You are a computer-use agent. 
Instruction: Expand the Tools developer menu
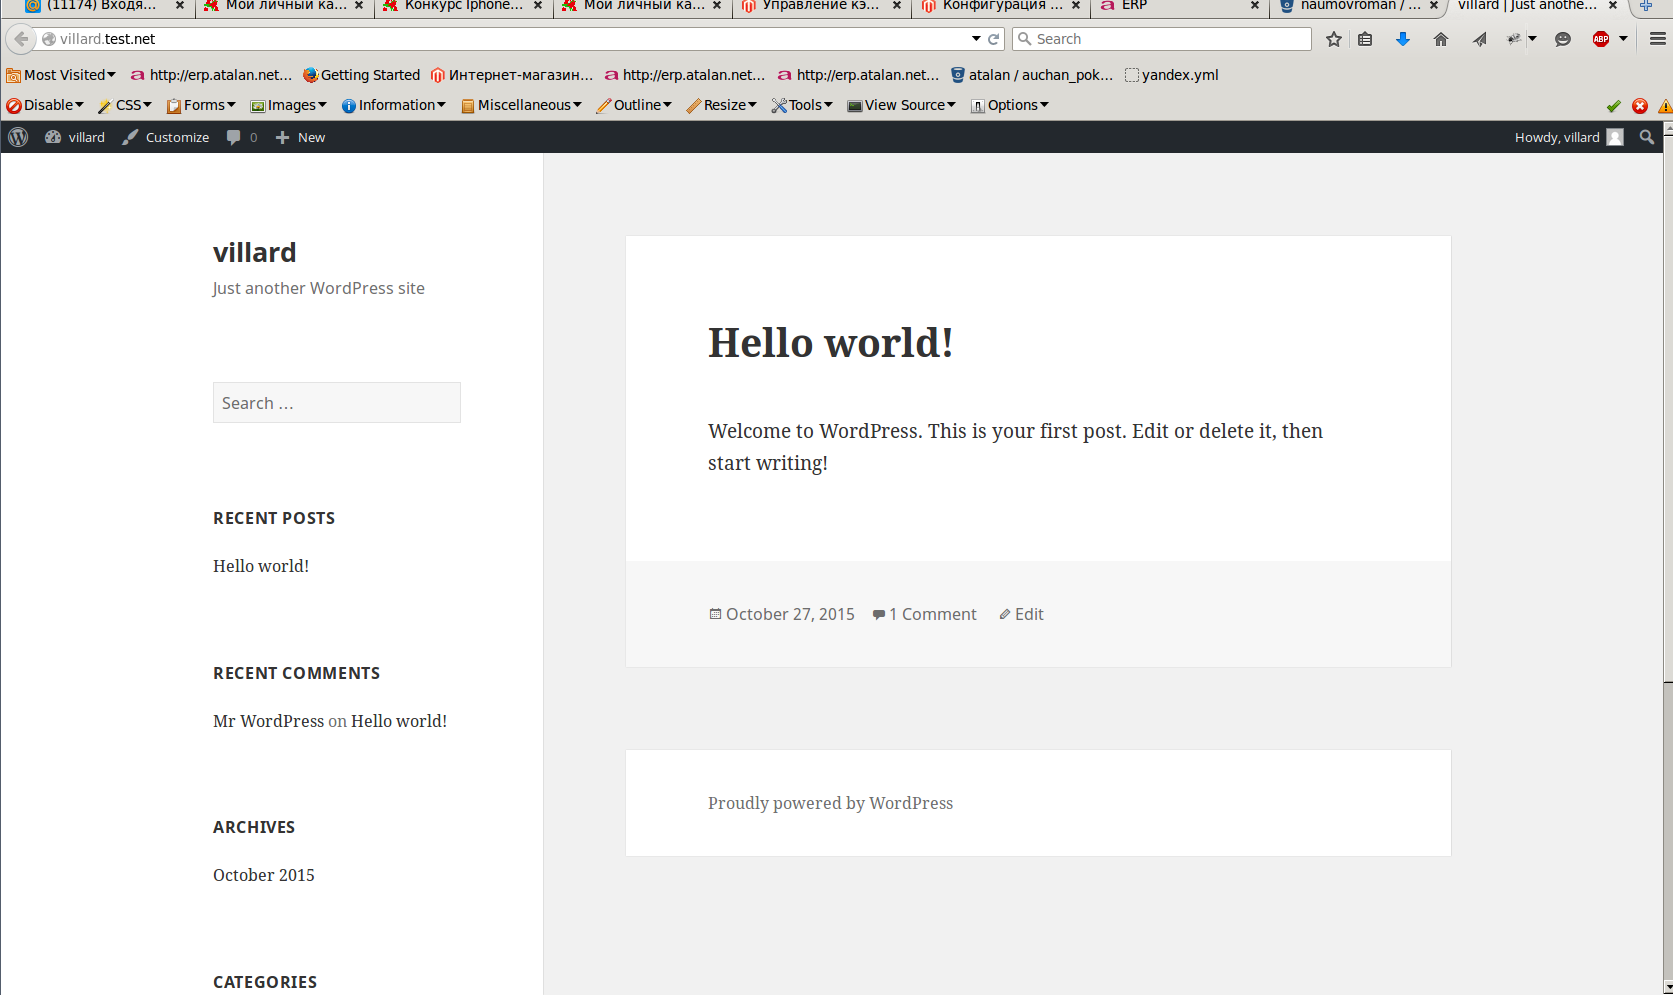pyautogui.click(x=802, y=105)
